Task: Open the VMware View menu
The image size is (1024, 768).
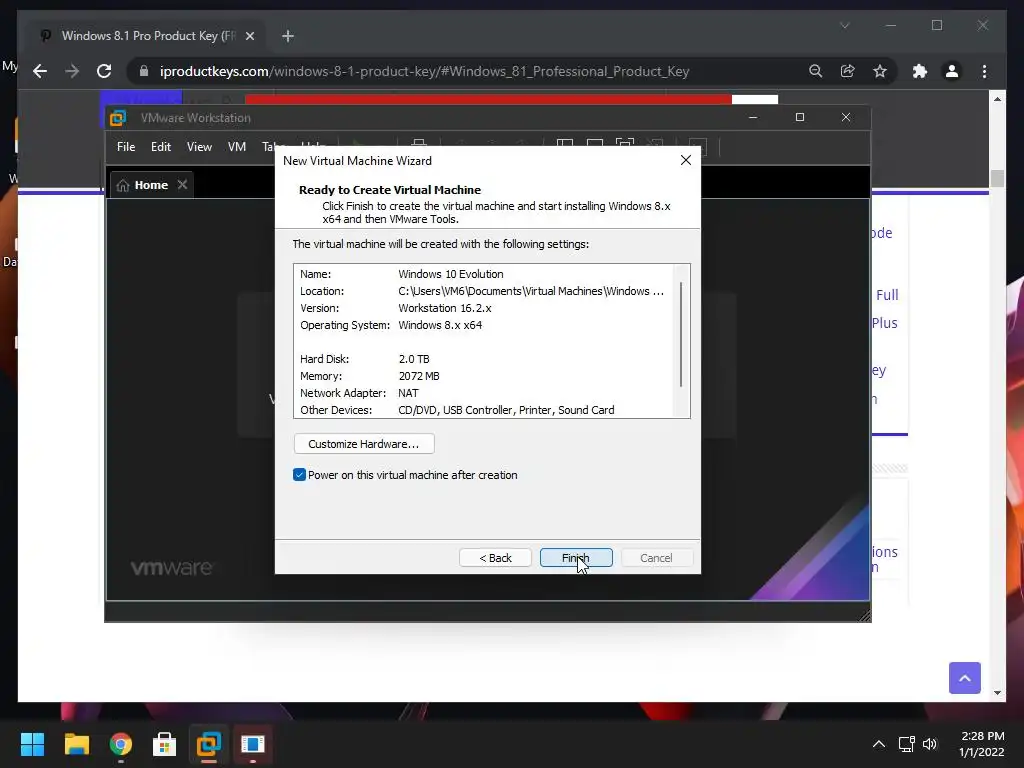Action: pyautogui.click(x=199, y=147)
